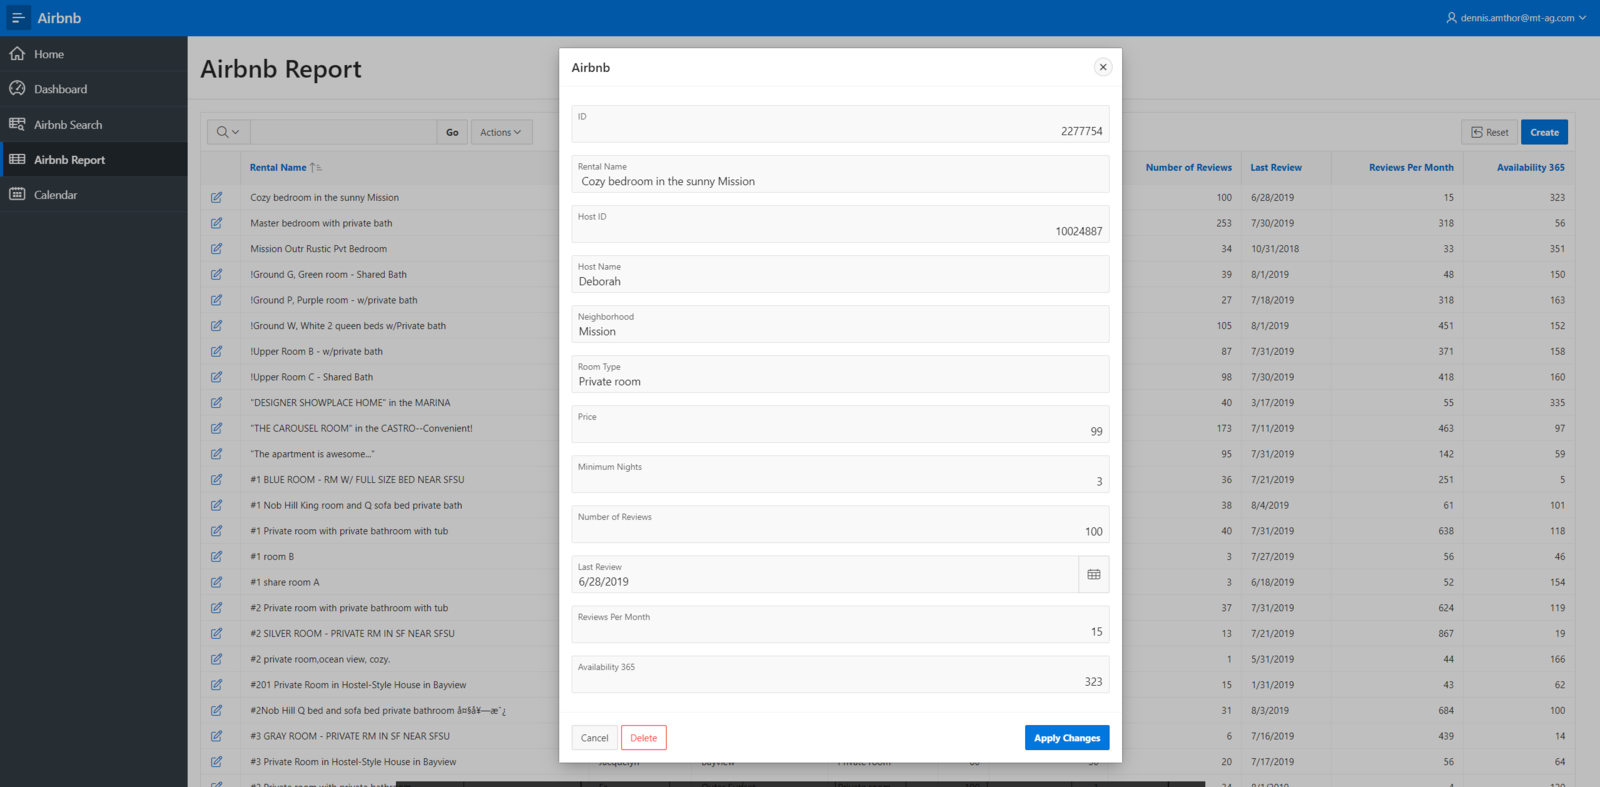Open the date picker calendar icon for Last Review
The image size is (1600, 787).
point(1093,575)
